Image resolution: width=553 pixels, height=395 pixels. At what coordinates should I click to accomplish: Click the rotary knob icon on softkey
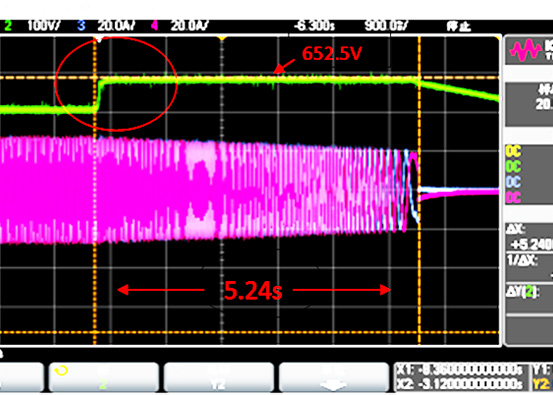[61, 371]
